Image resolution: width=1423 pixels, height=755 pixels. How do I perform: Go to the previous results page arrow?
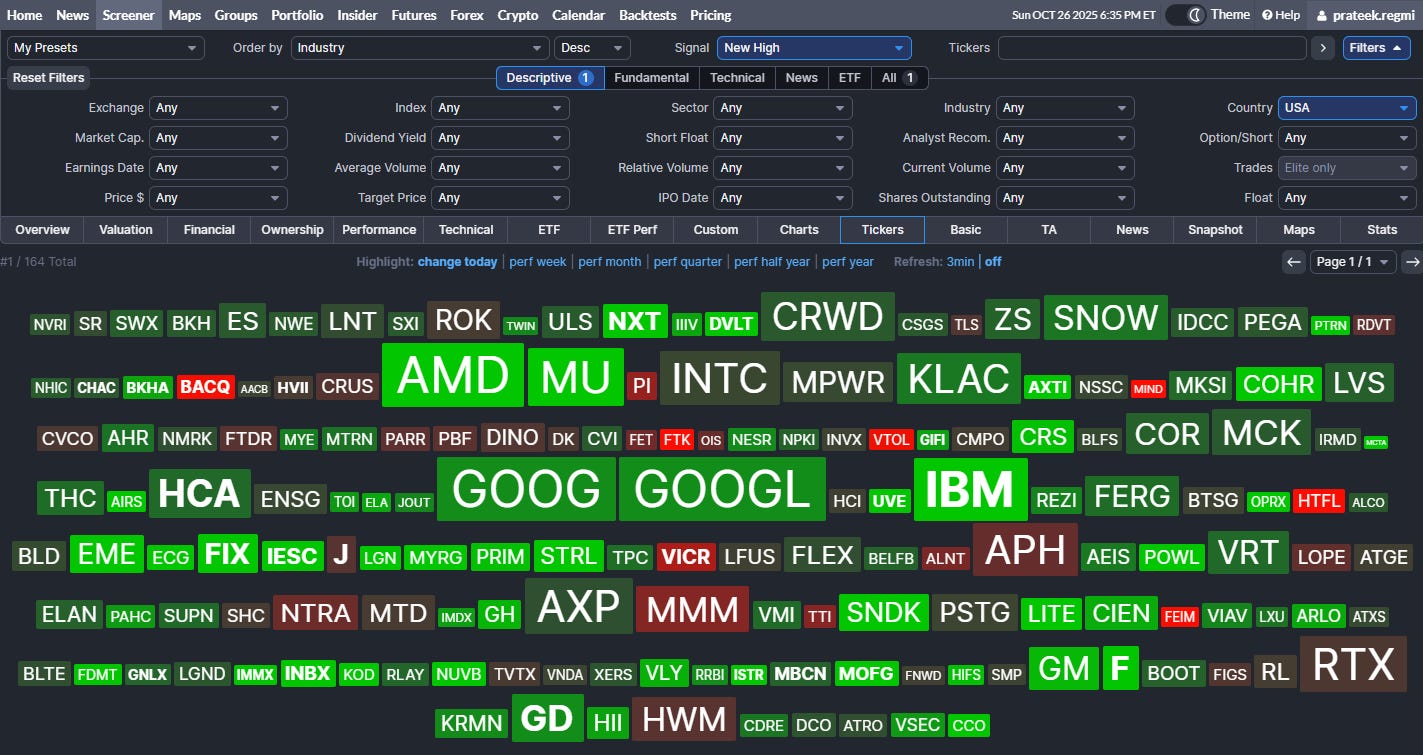click(x=1294, y=262)
